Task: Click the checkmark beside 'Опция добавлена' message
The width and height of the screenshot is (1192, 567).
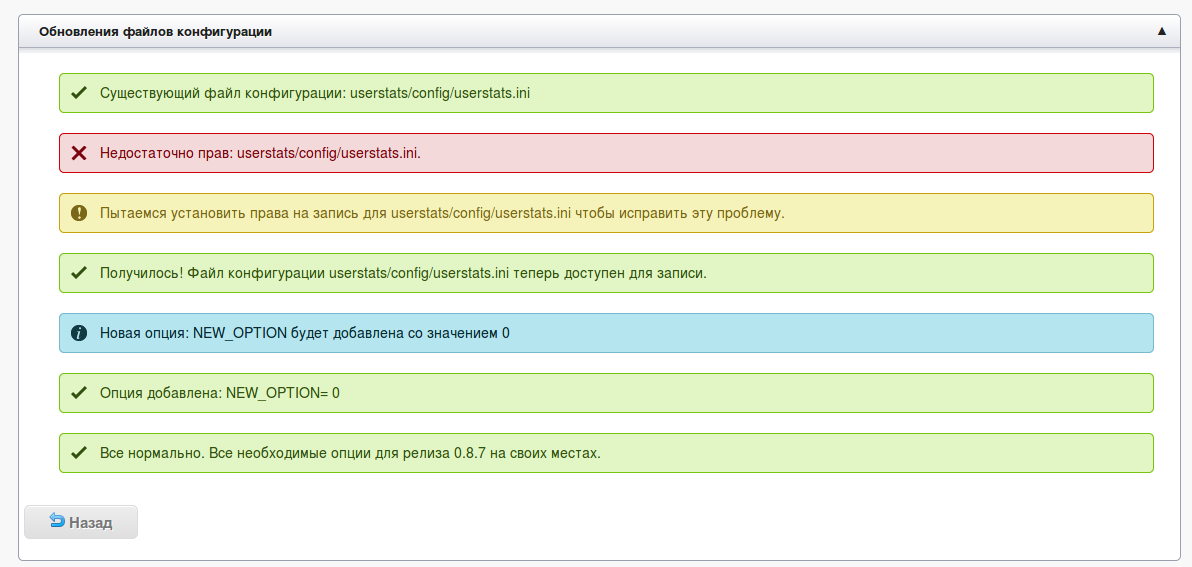Action: click(x=78, y=393)
